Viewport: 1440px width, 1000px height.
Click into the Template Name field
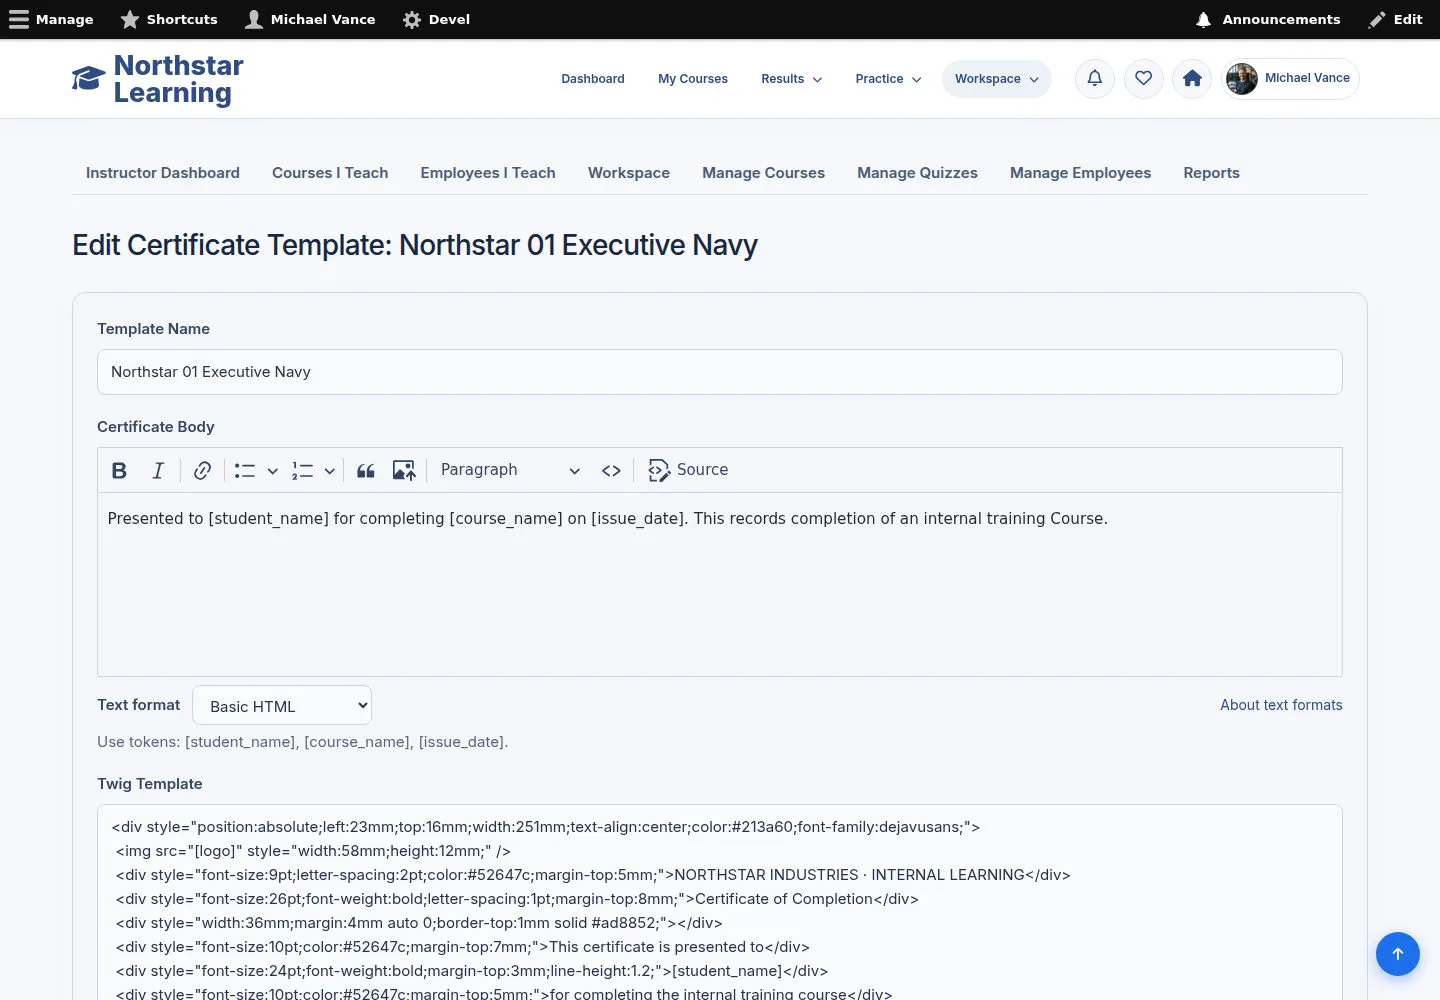(x=720, y=372)
